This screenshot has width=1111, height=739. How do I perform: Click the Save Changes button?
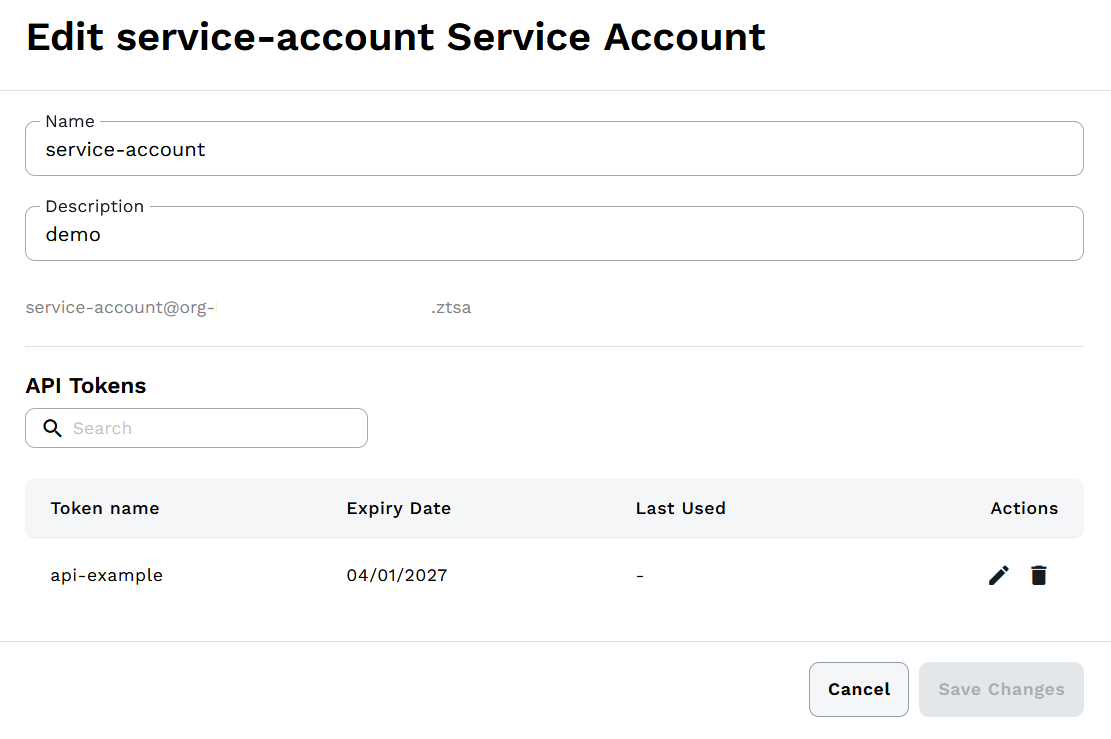(1000, 689)
